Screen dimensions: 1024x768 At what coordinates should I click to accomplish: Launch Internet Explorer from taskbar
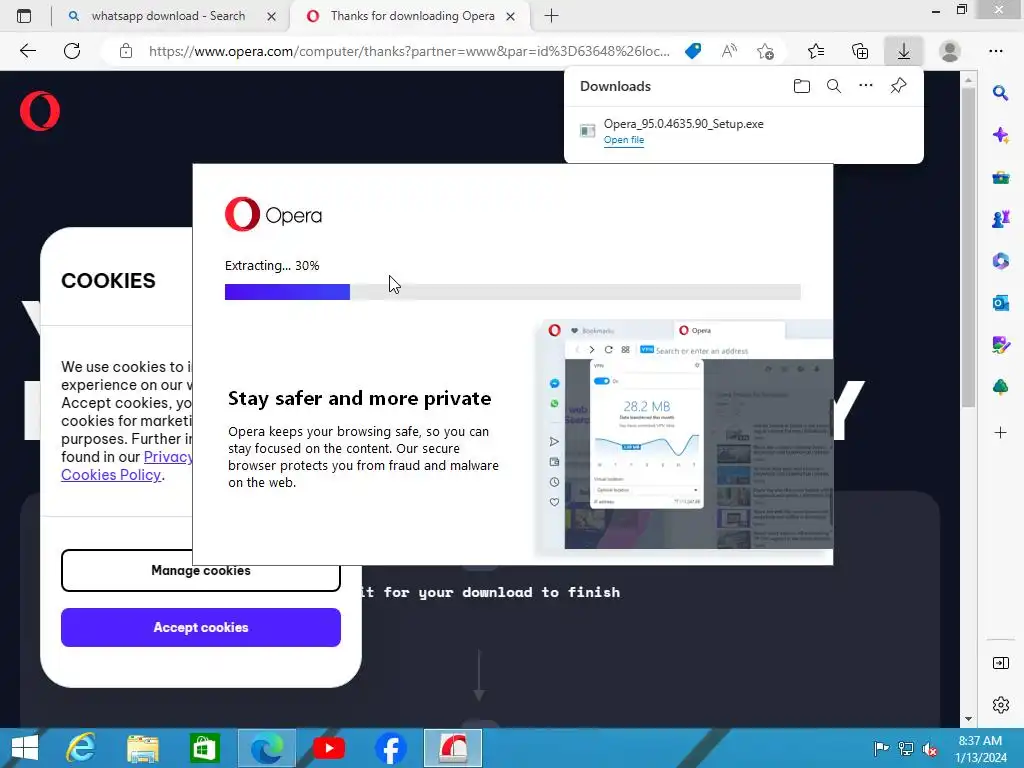pyautogui.click(x=81, y=748)
